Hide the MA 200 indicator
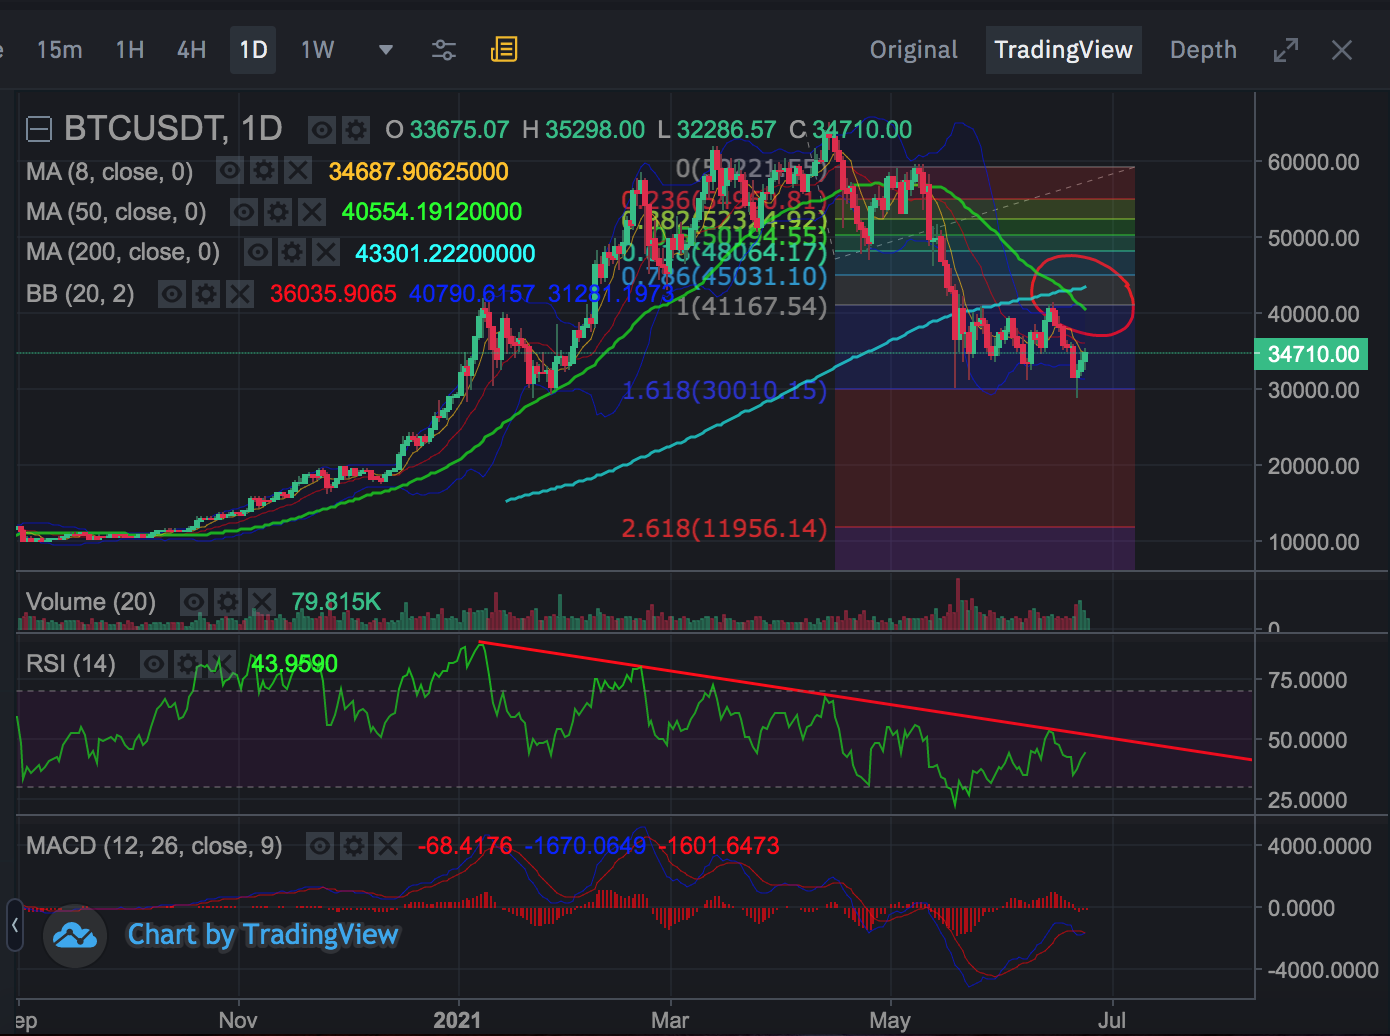 (258, 252)
